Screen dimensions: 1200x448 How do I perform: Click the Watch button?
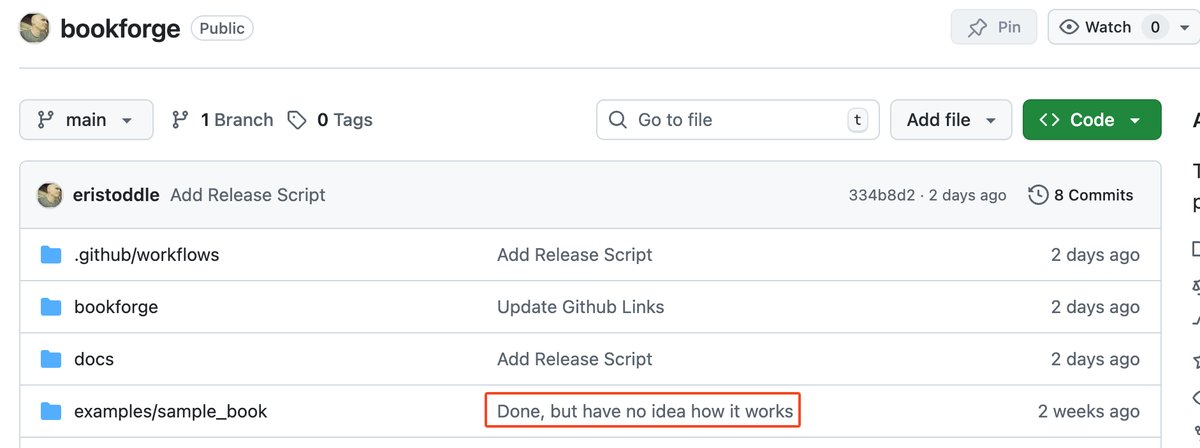tap(1108, 28)
